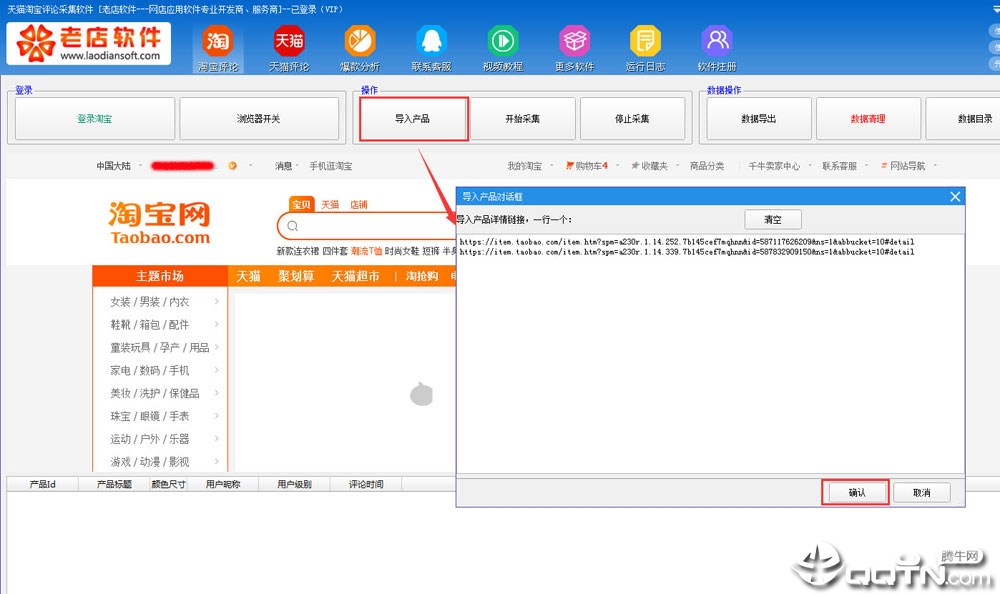
Task: Click the 评论时间 column header
Action: [x=366, y=484]
